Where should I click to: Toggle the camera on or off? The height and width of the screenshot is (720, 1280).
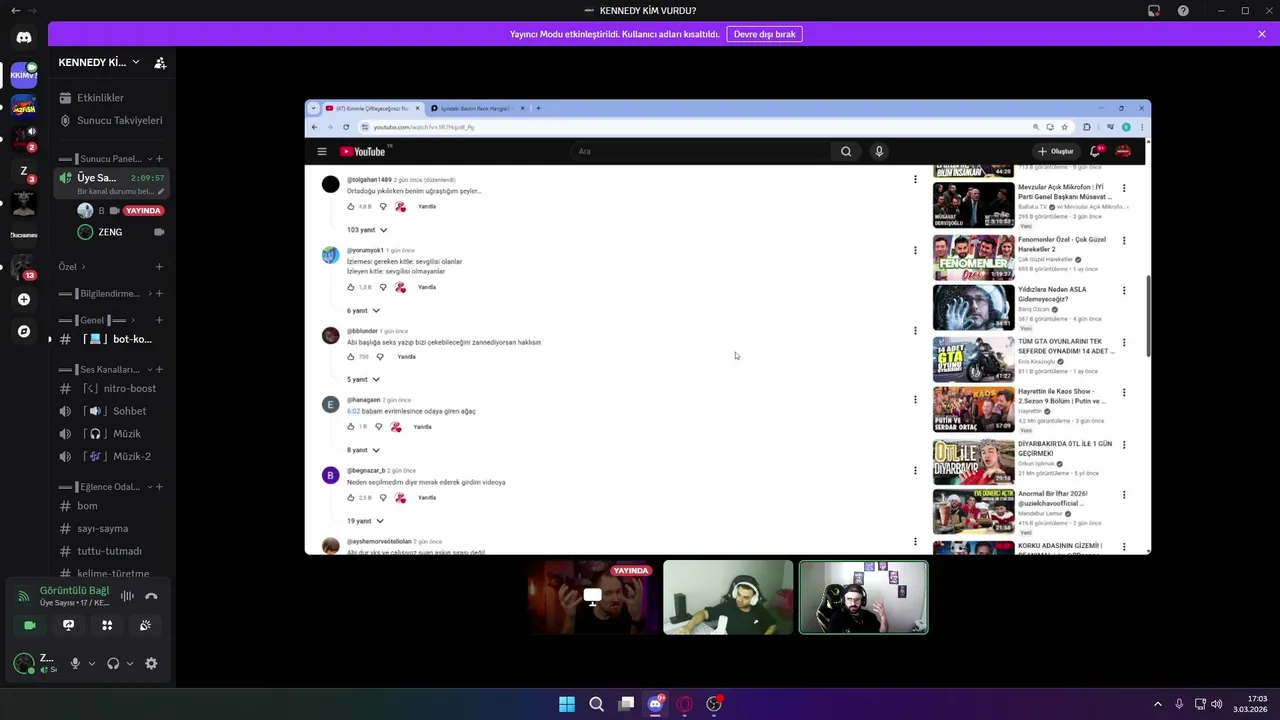pos(30,625)
